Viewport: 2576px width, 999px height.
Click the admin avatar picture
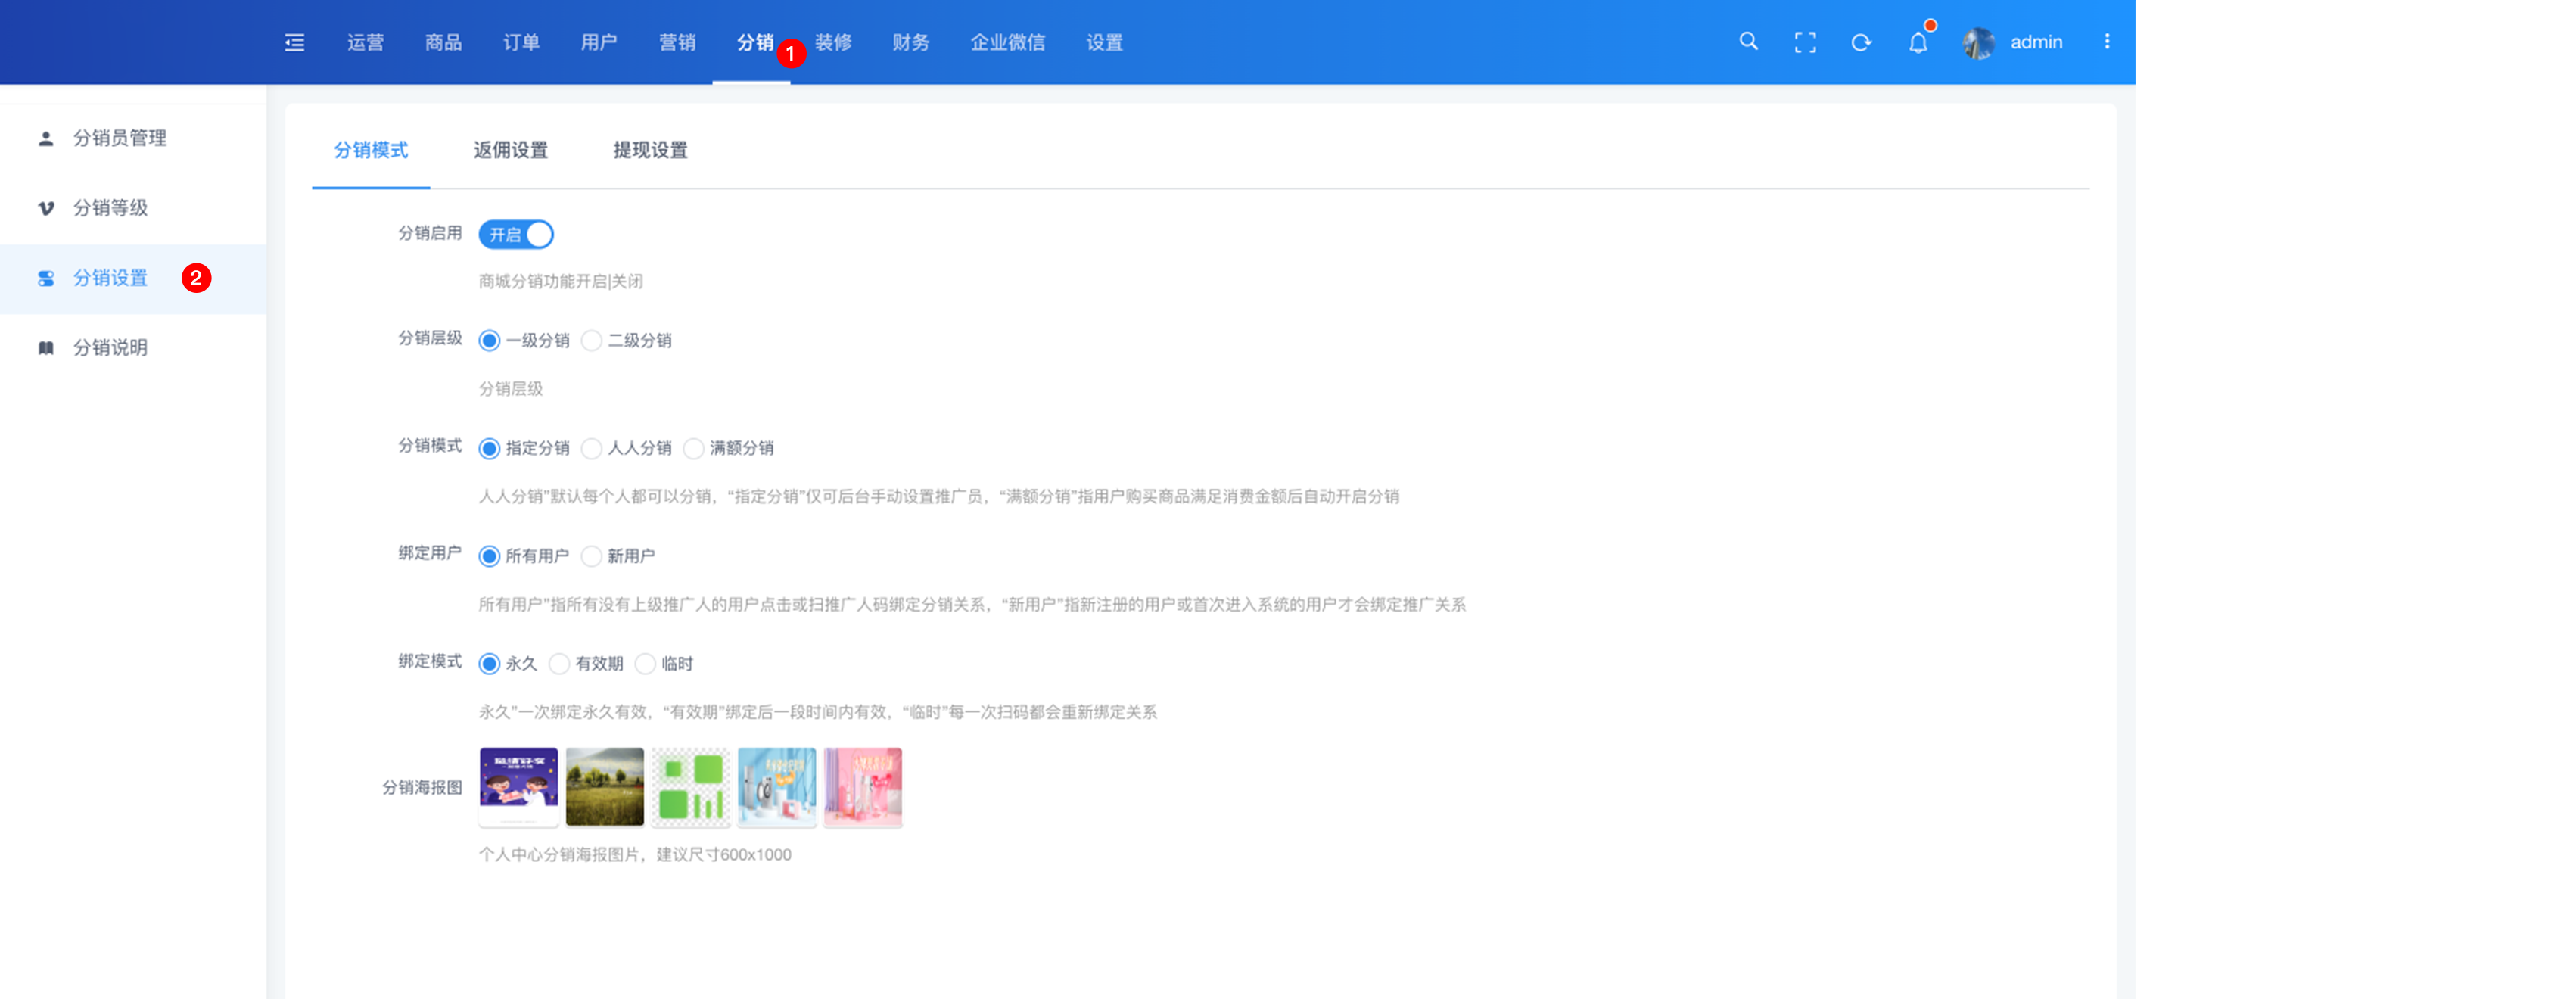point(1978,42)
